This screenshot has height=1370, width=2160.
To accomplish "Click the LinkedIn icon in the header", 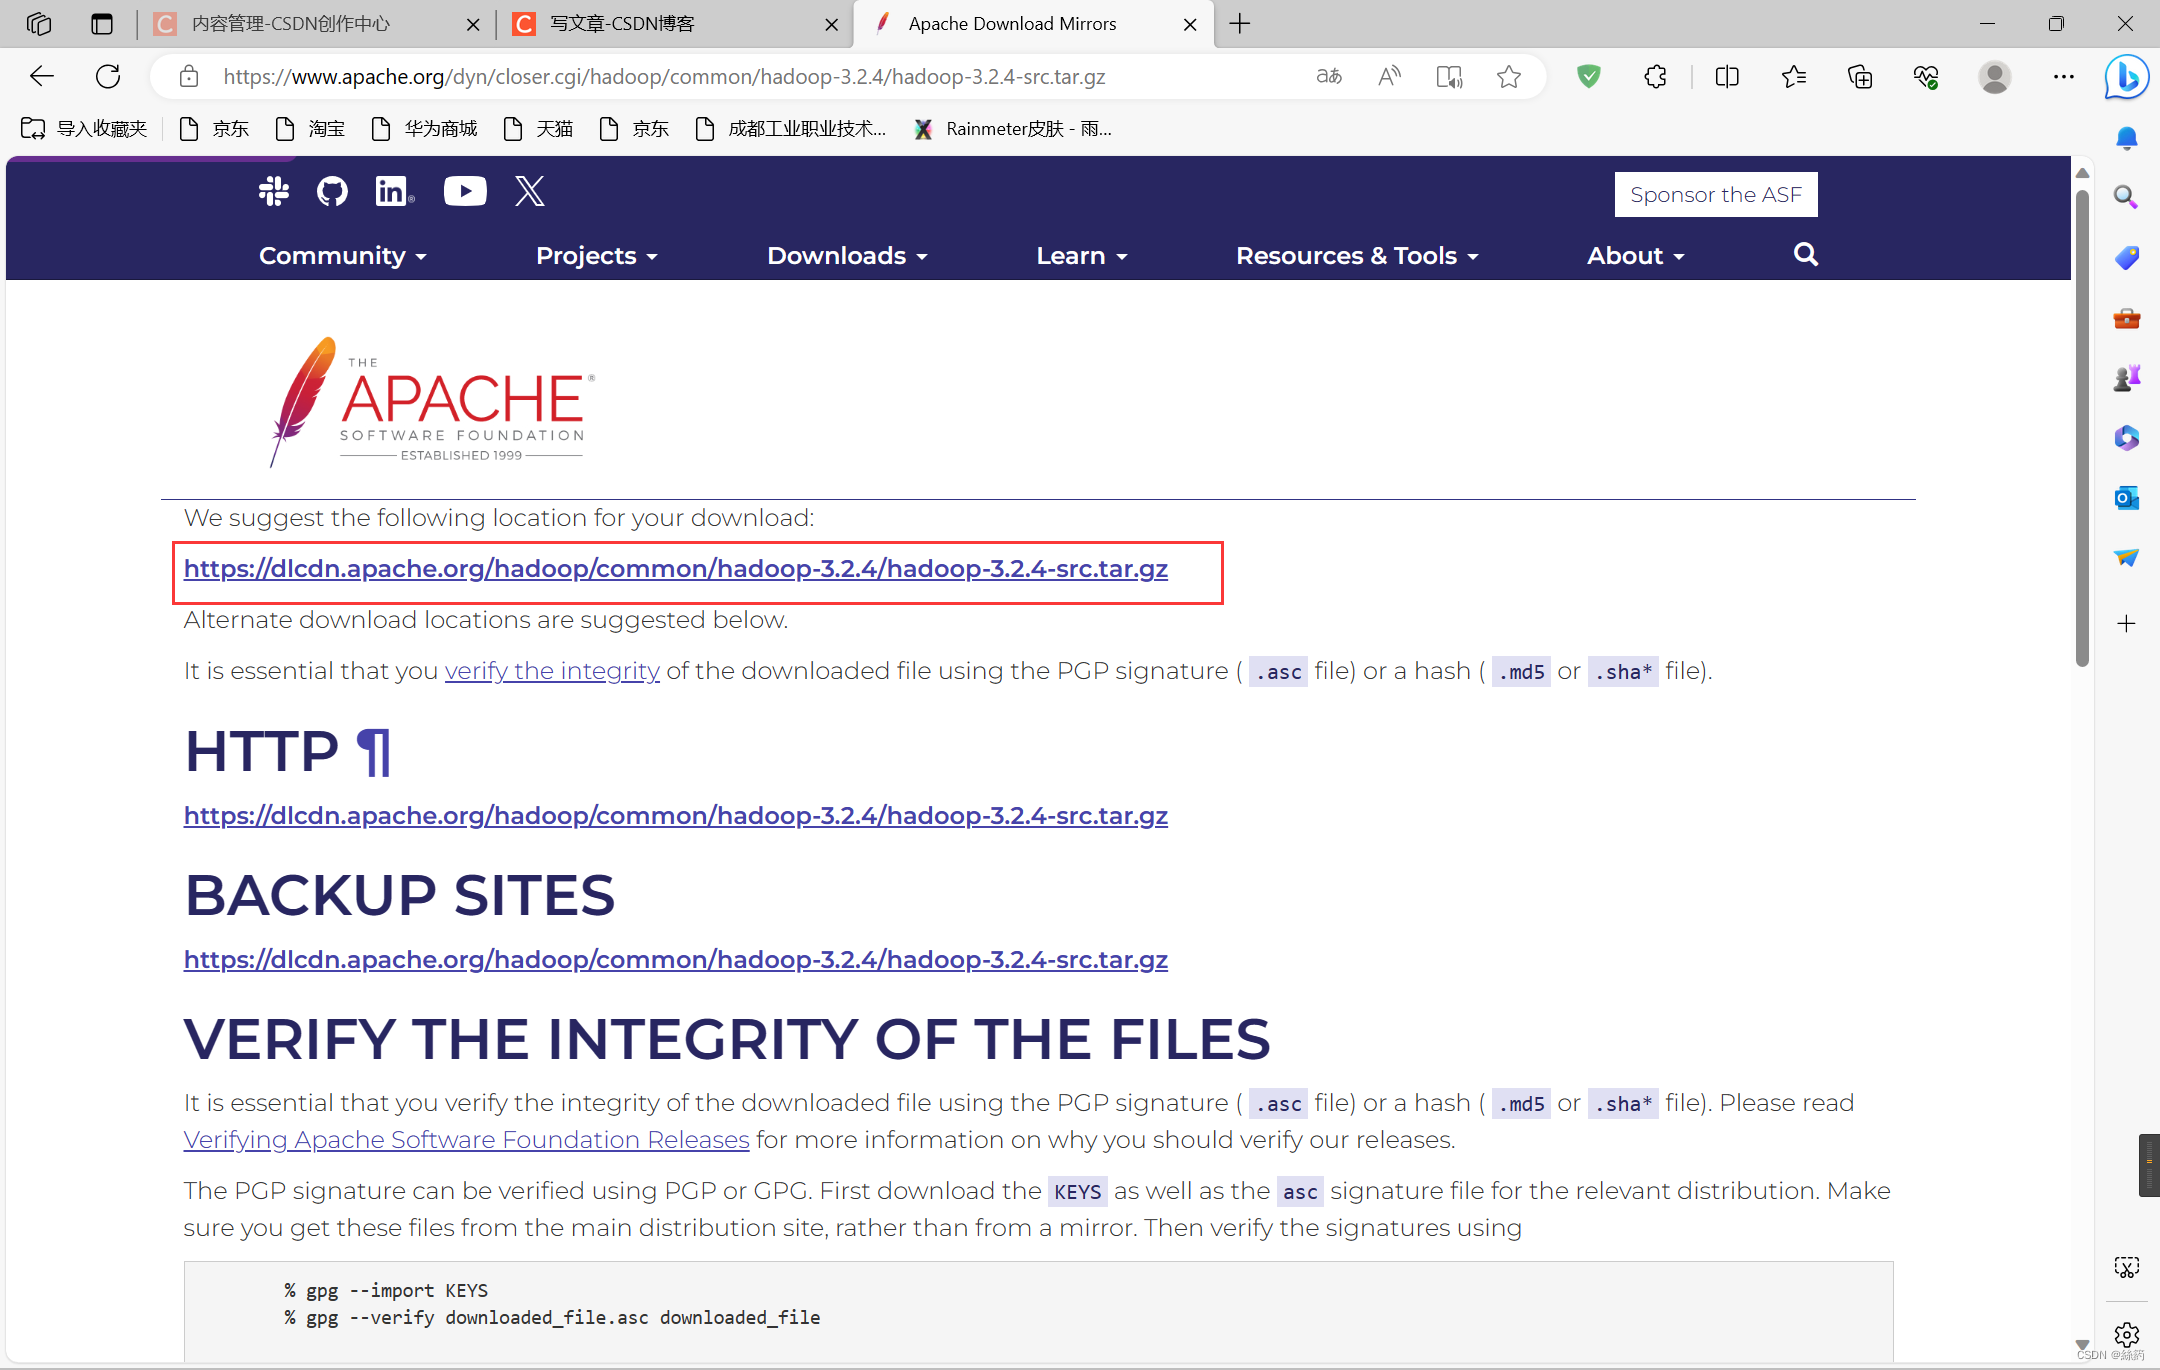I will [x=392, y=192].
